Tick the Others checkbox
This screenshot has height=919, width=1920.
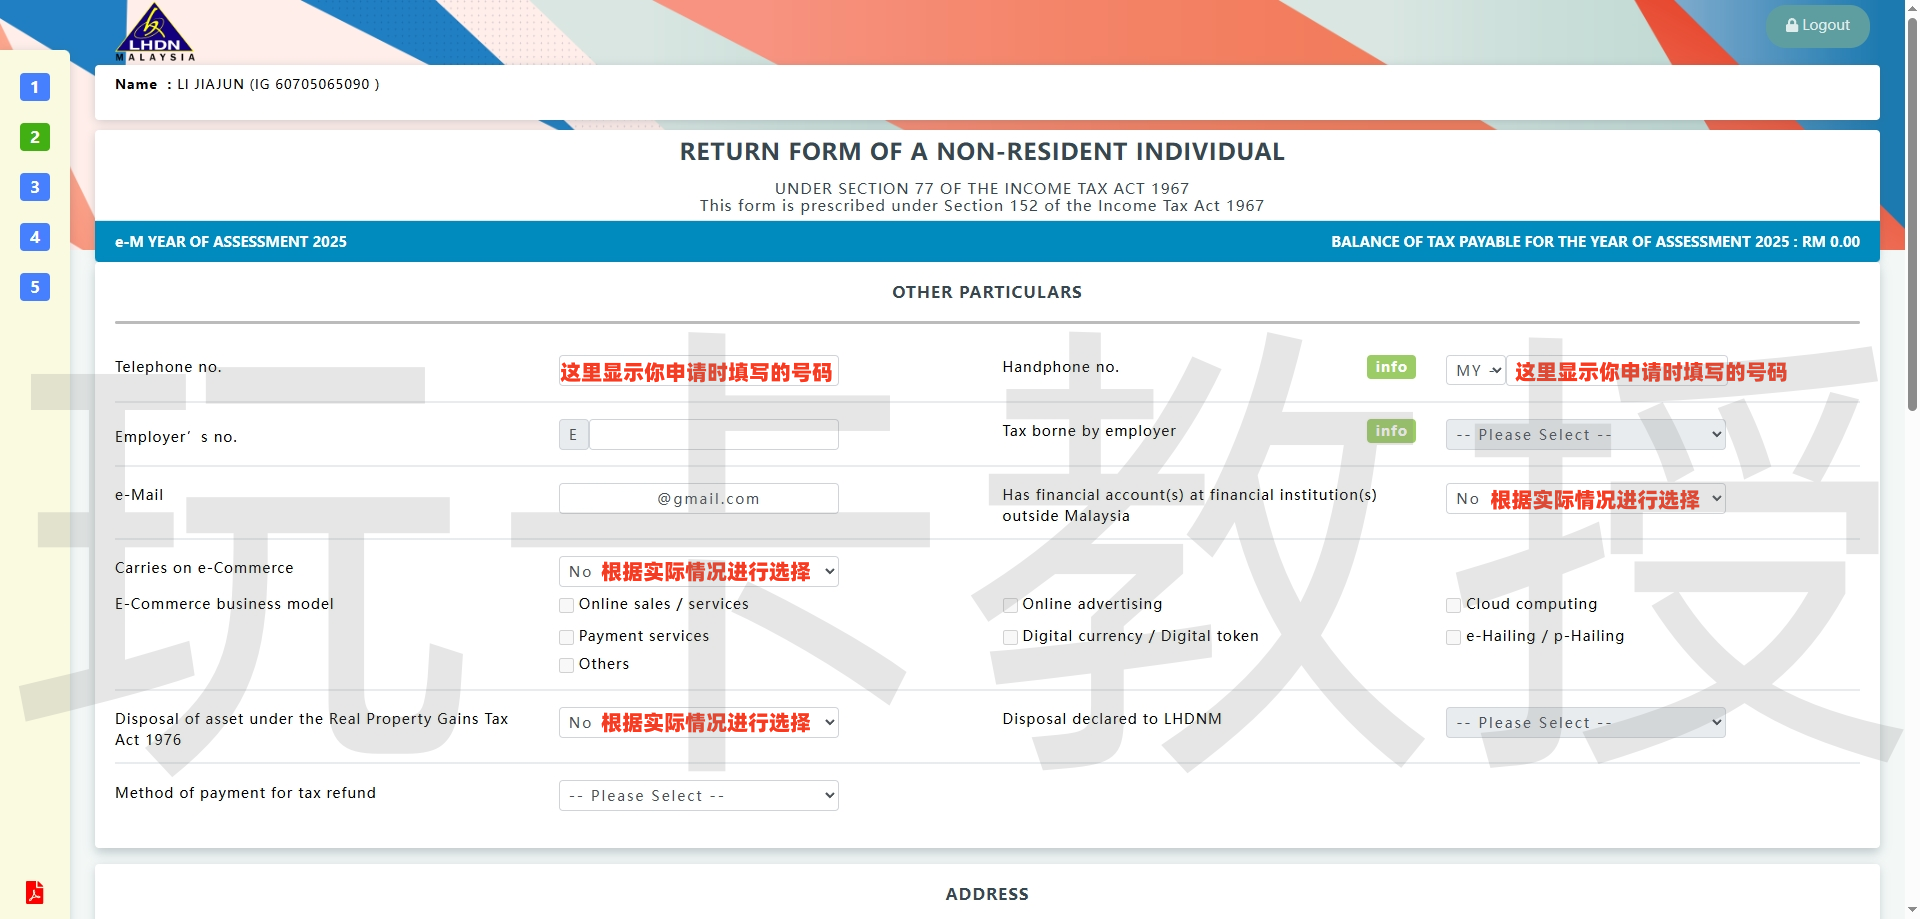(x=566, y=665)
